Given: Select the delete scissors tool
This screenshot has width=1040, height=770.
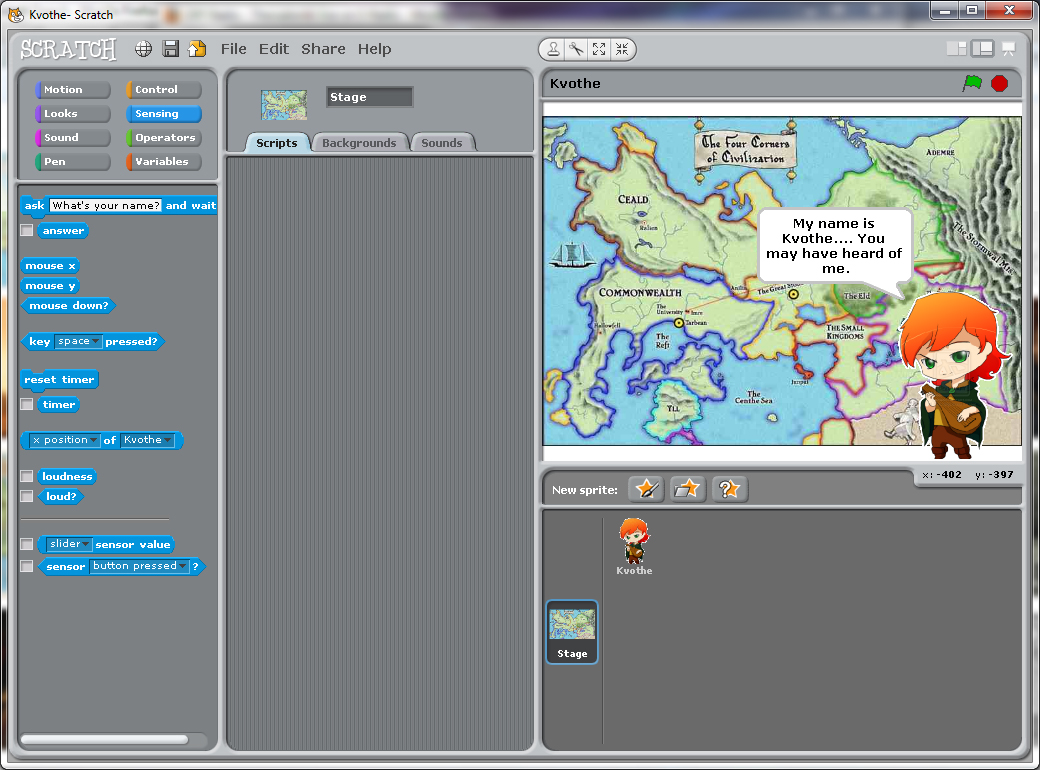Looking at the screenshot, I should (x=576, y=49).
